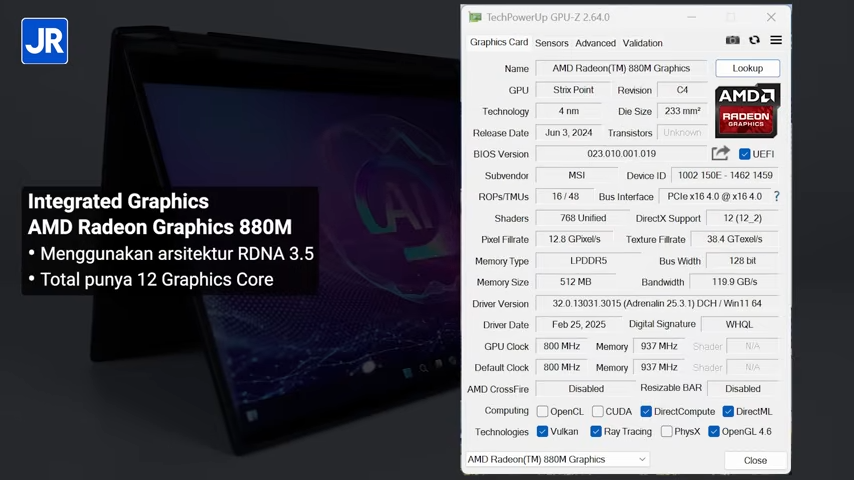Switch to the Sensors tab

click(x=551, y=43)
